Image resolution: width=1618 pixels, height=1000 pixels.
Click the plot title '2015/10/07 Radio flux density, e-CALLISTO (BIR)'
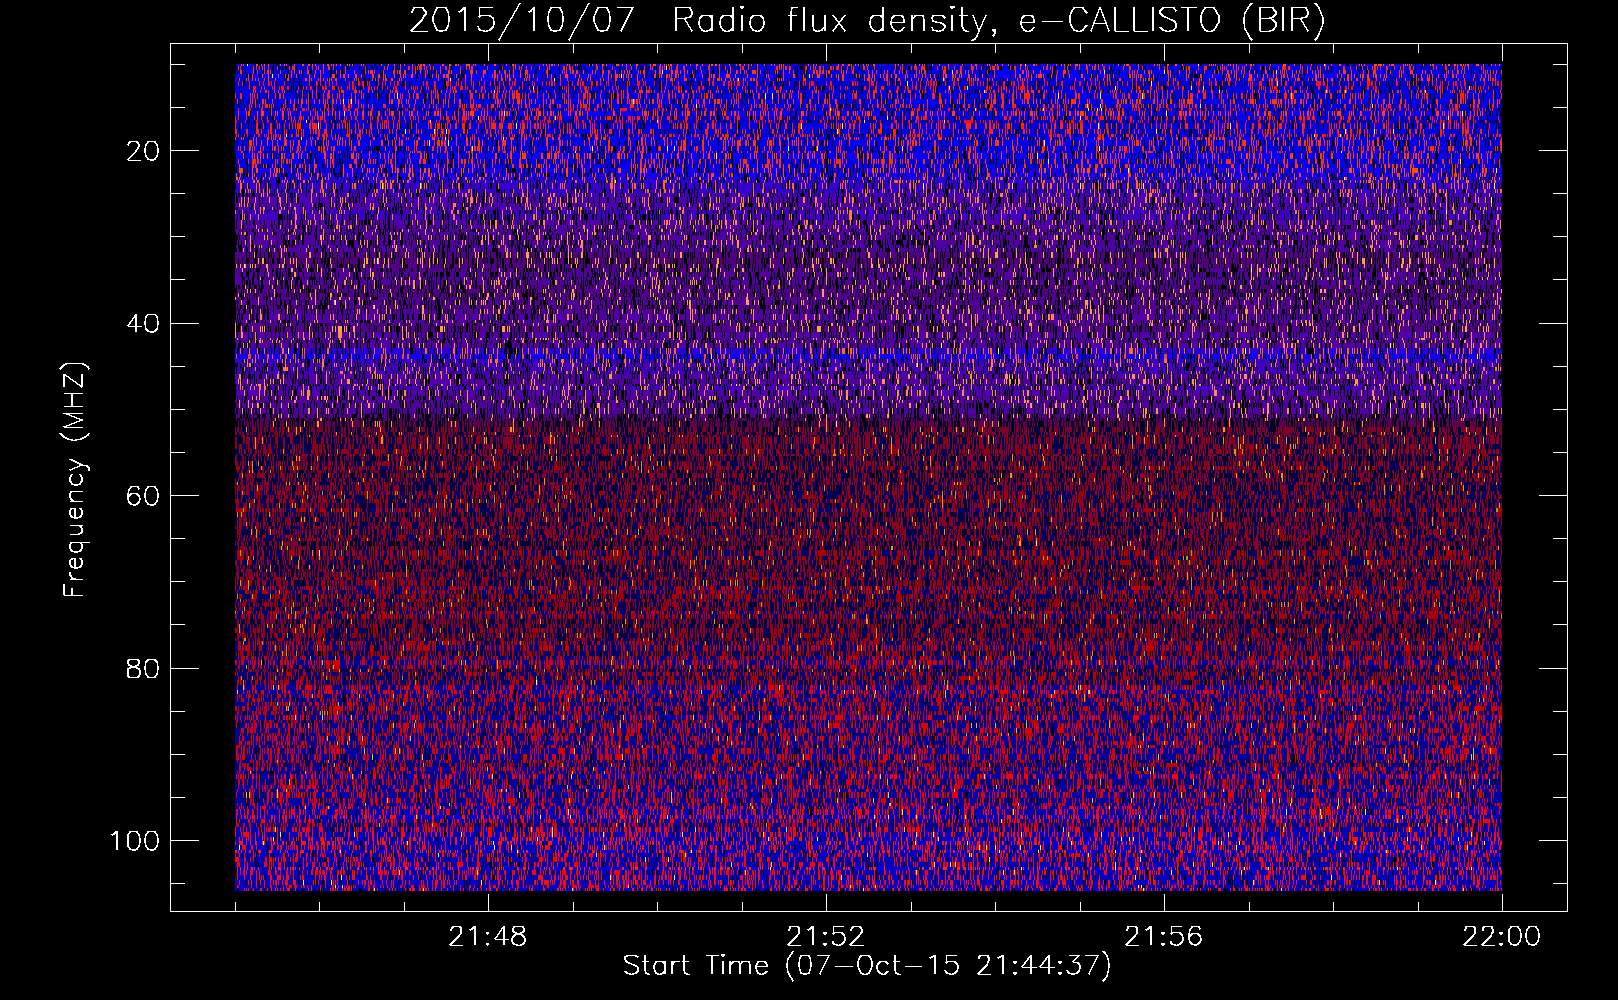coord(867,21)
